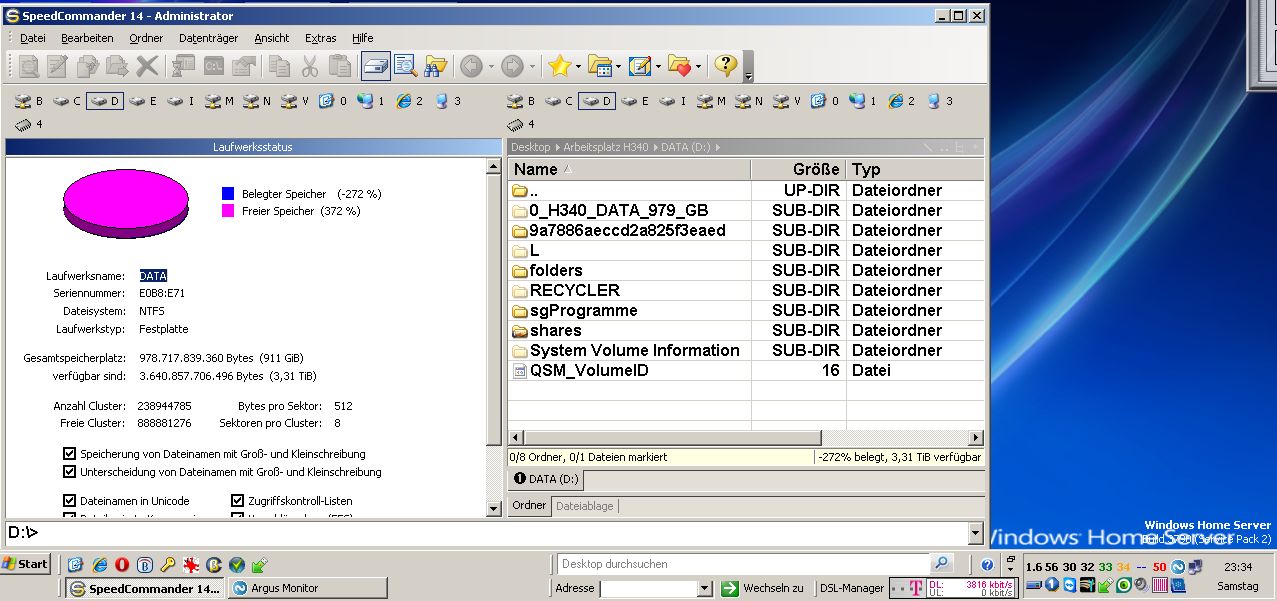1277x601 pixels.
Task: Toggle 'Zugriffskontroll-Listen' checkbox
Action: (238, 501)
